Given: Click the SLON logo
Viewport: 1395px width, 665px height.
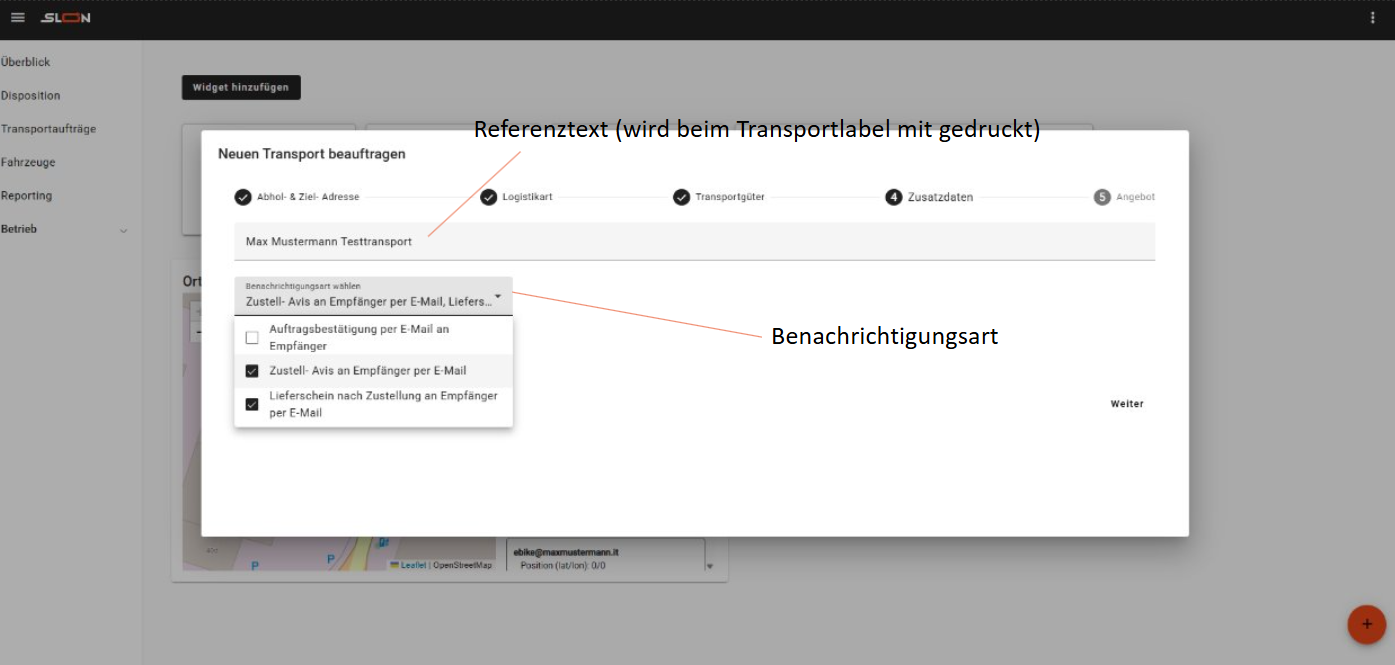Looking at the screenshot, I should click(66, 18).
